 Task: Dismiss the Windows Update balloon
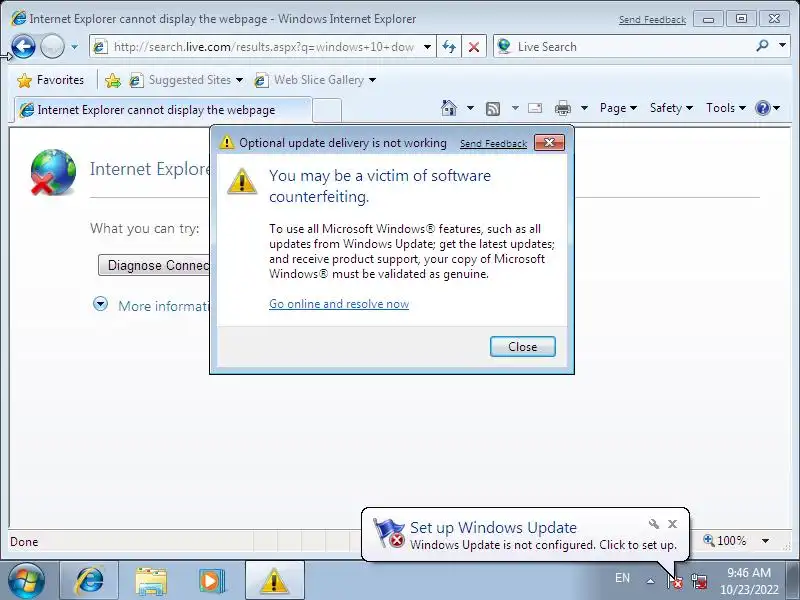point(672,524)
